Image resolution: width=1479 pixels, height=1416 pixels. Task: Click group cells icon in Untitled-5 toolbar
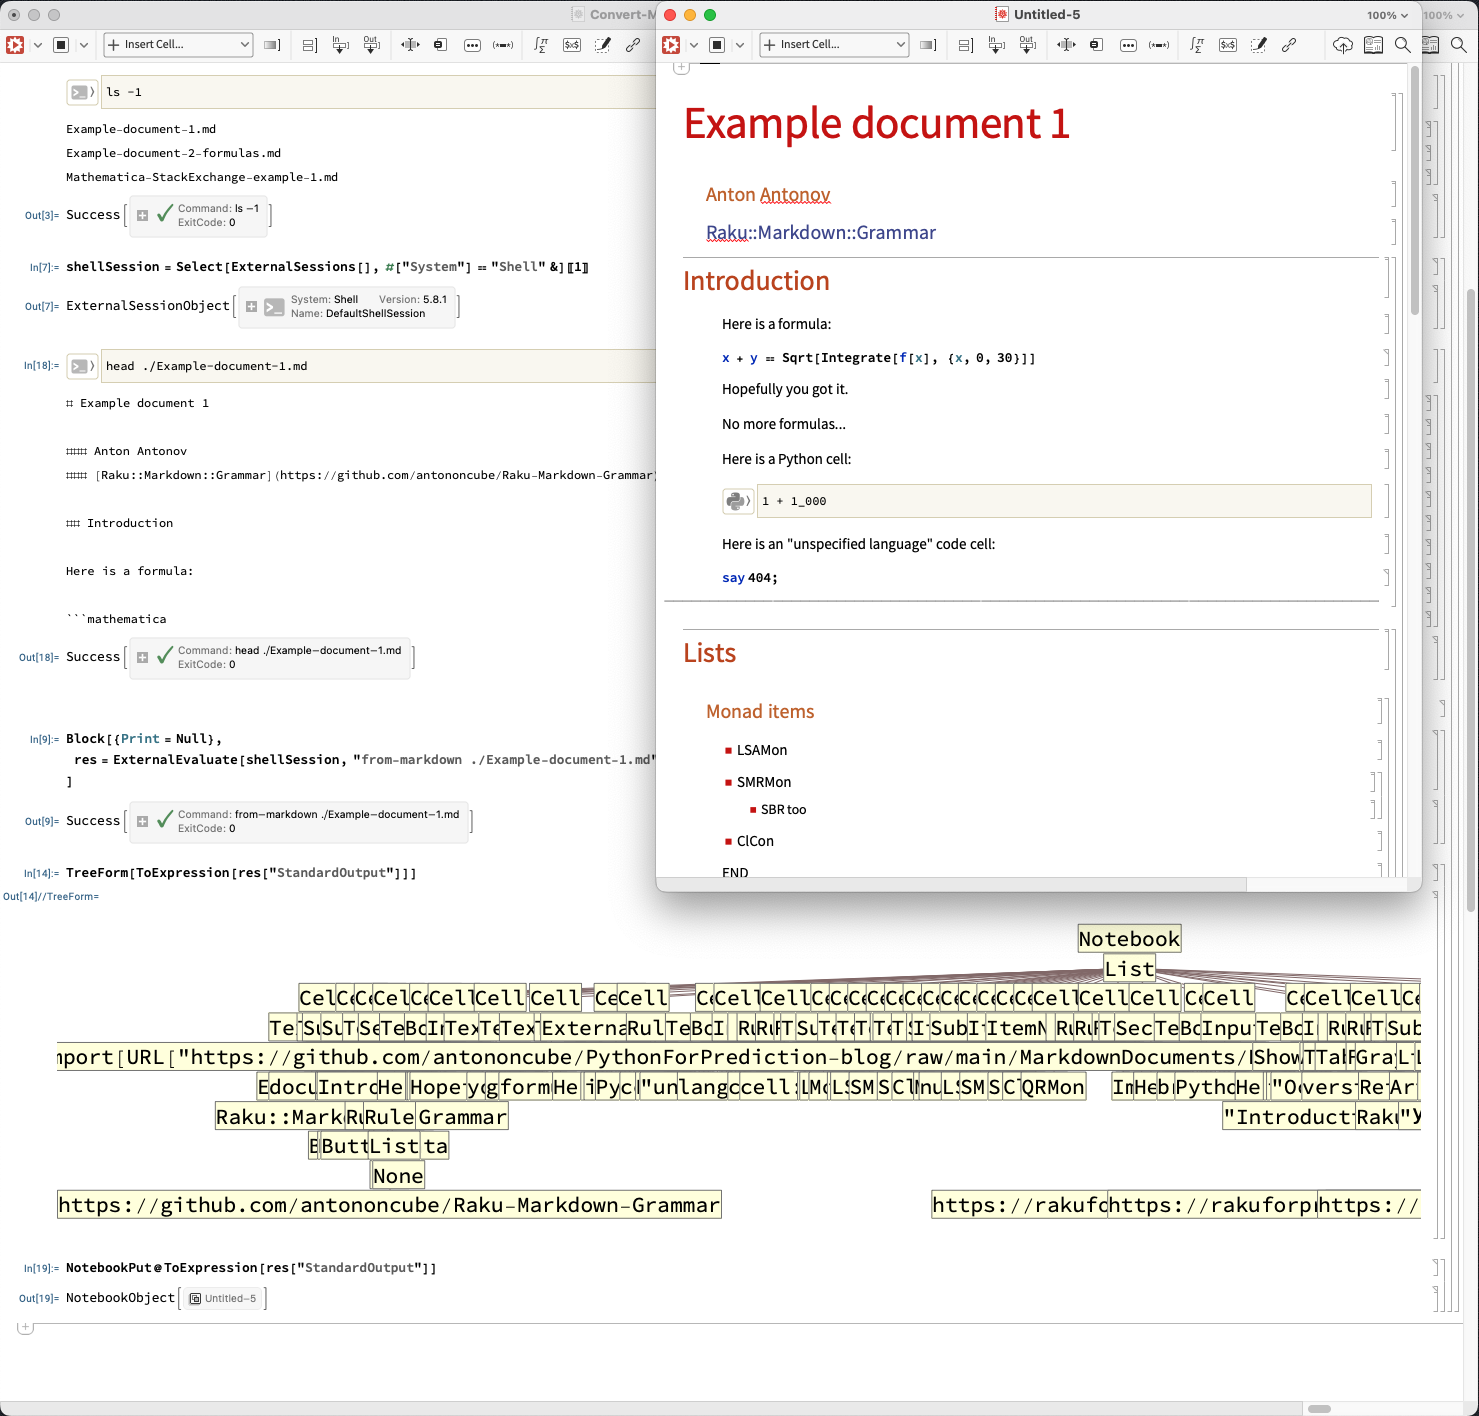tap(965, 45)
